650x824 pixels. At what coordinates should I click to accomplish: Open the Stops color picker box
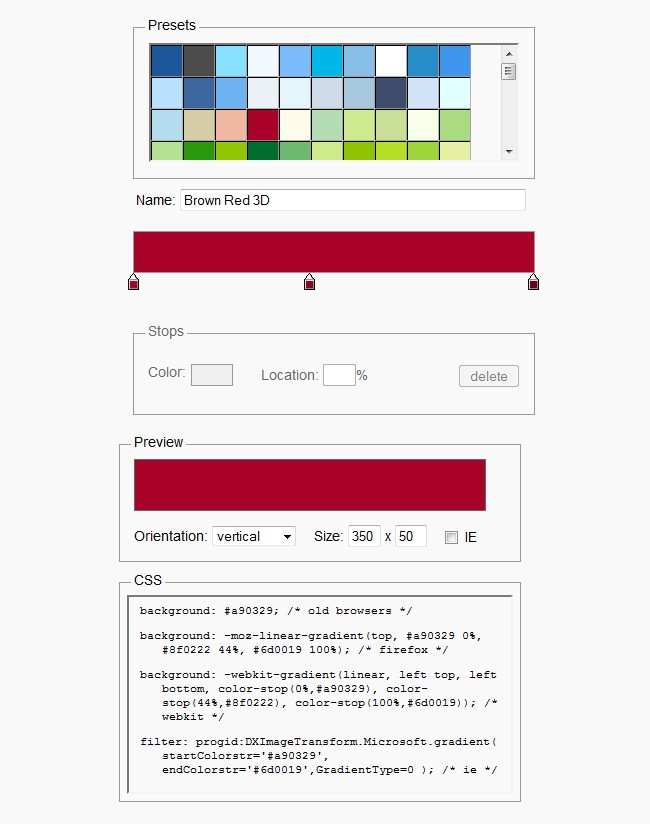point(212,375)
